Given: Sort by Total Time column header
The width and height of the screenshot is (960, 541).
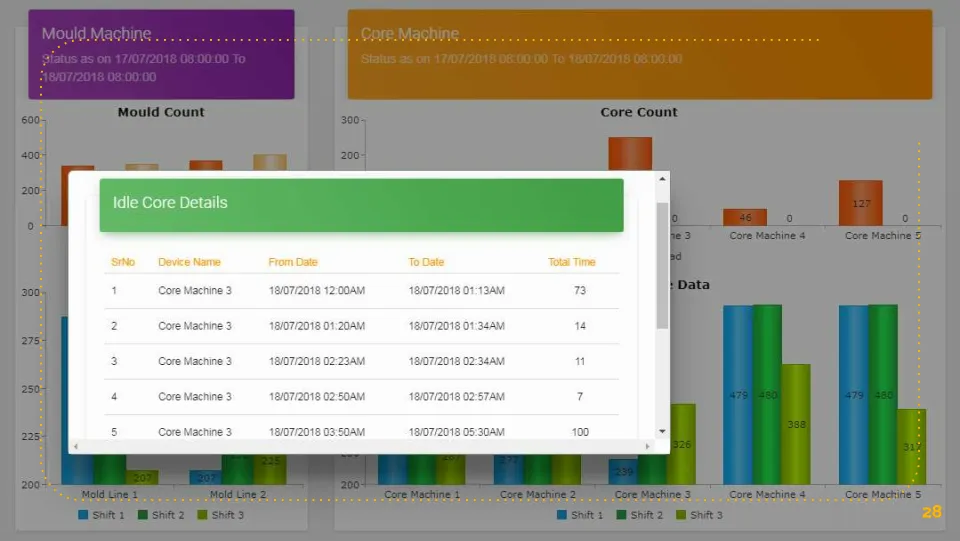Looking at the screenshot, I should 571,262.
